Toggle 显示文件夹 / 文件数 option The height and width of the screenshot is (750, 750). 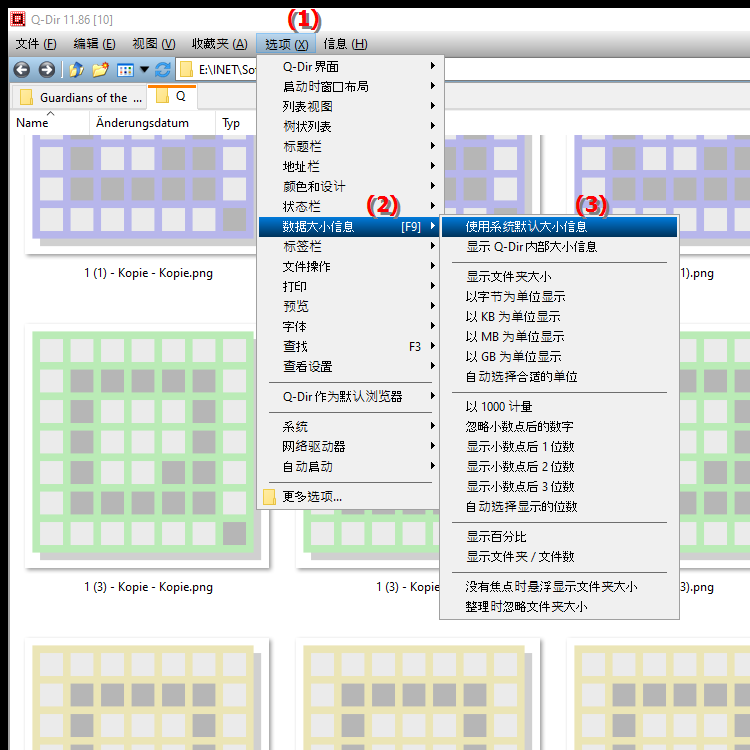coord(559,556)
